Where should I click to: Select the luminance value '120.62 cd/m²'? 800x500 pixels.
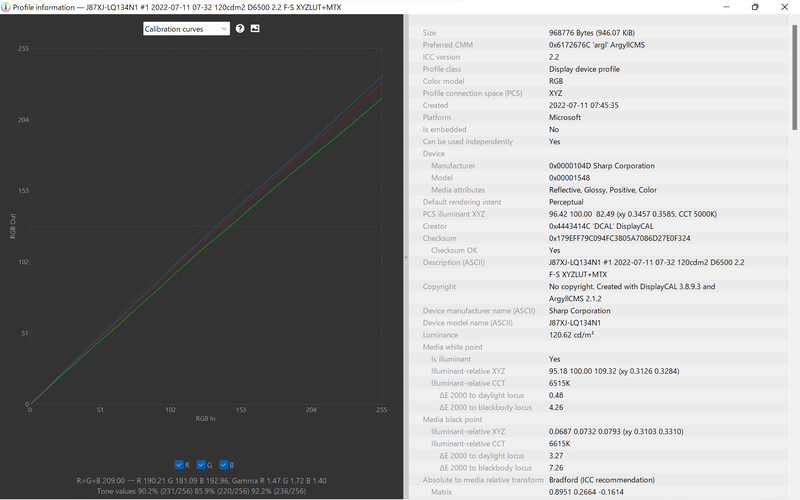pos(571,335)
